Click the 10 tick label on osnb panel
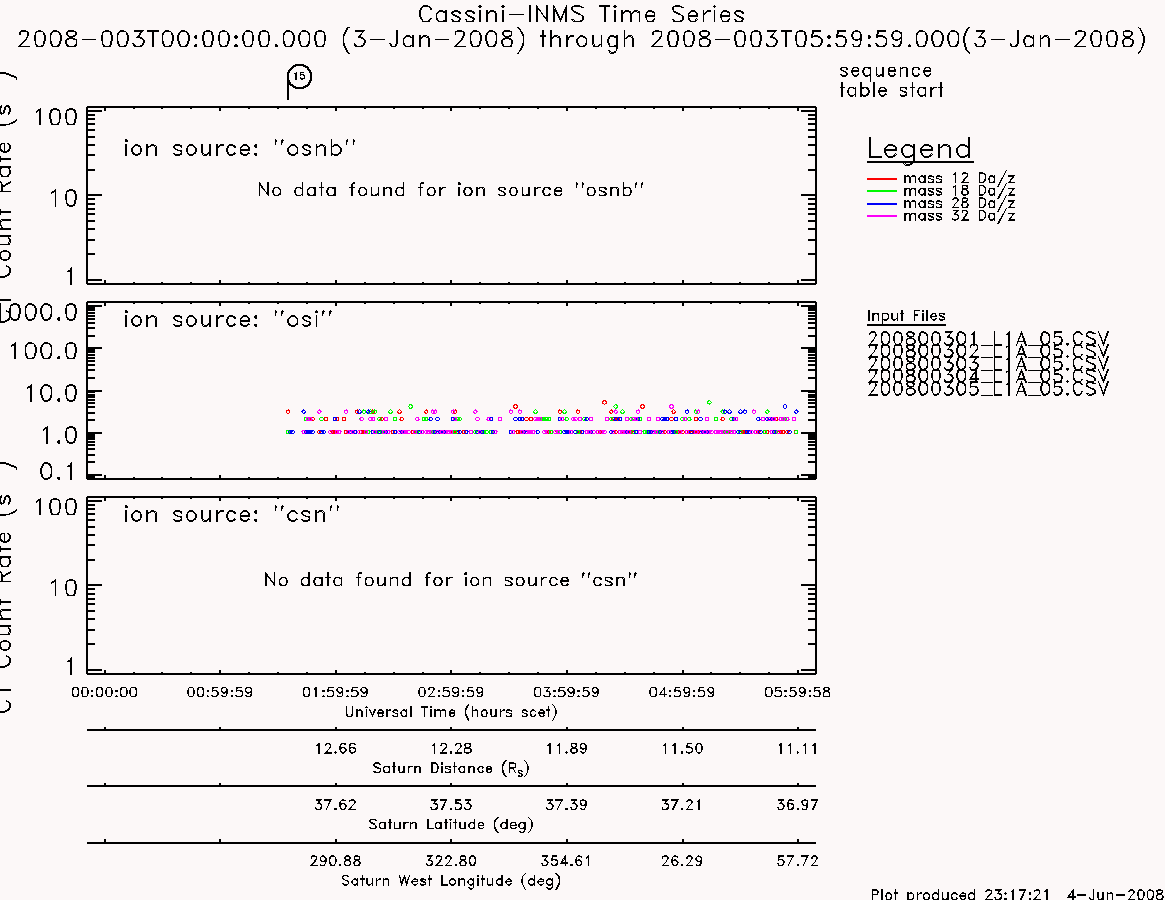Viewport: 1165px width, 900px height. click(63, 198)
